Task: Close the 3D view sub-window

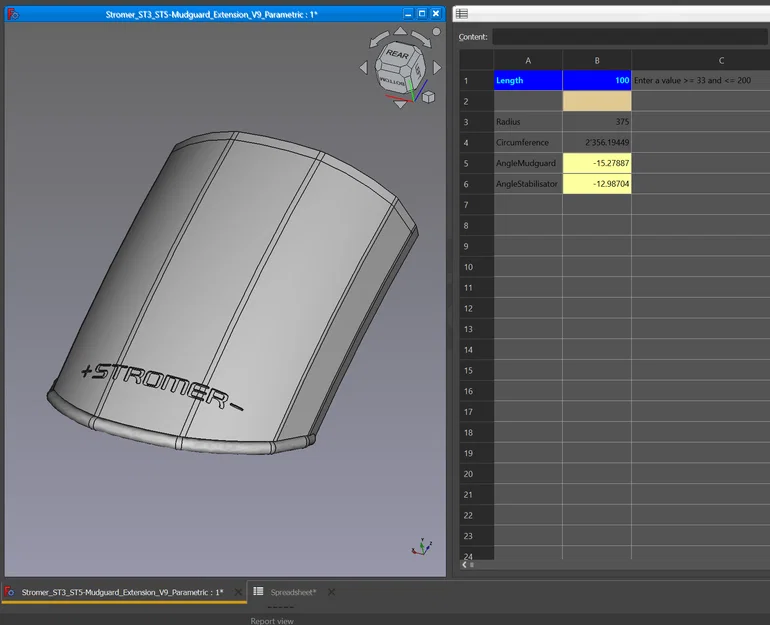Action: tap(436, 14)
